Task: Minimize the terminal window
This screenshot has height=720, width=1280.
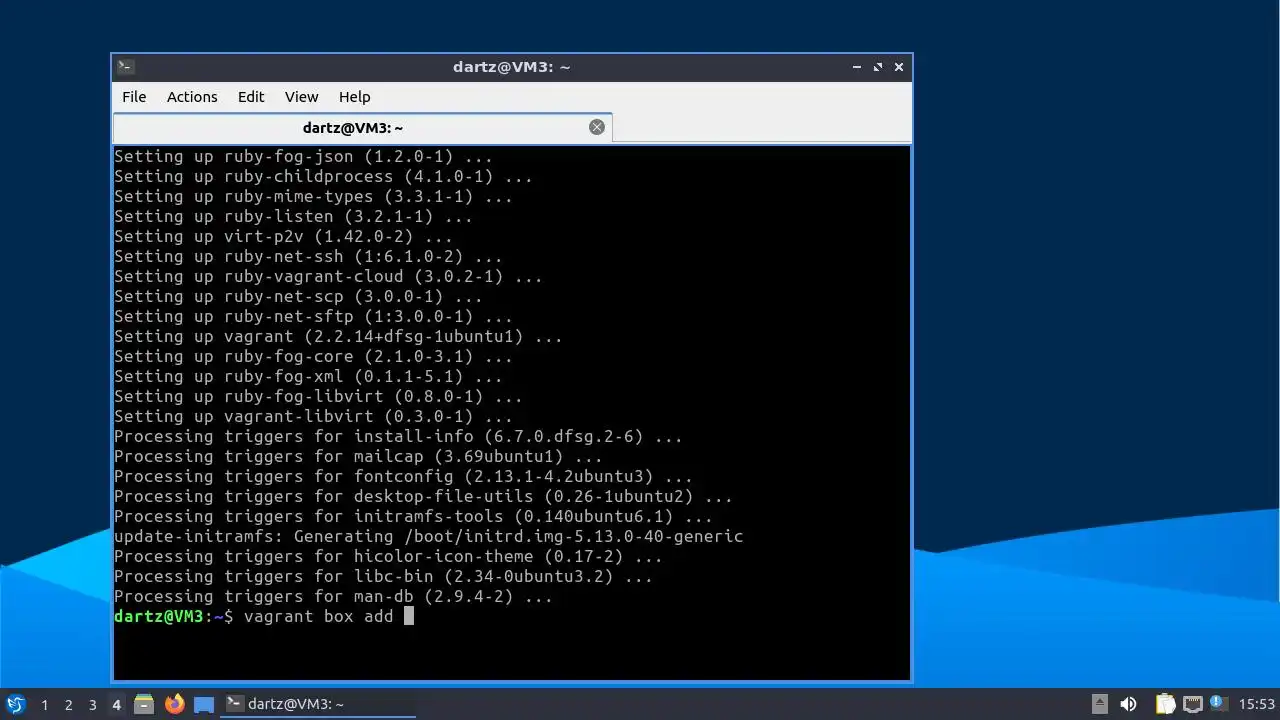Action: (x=857, y=67)
